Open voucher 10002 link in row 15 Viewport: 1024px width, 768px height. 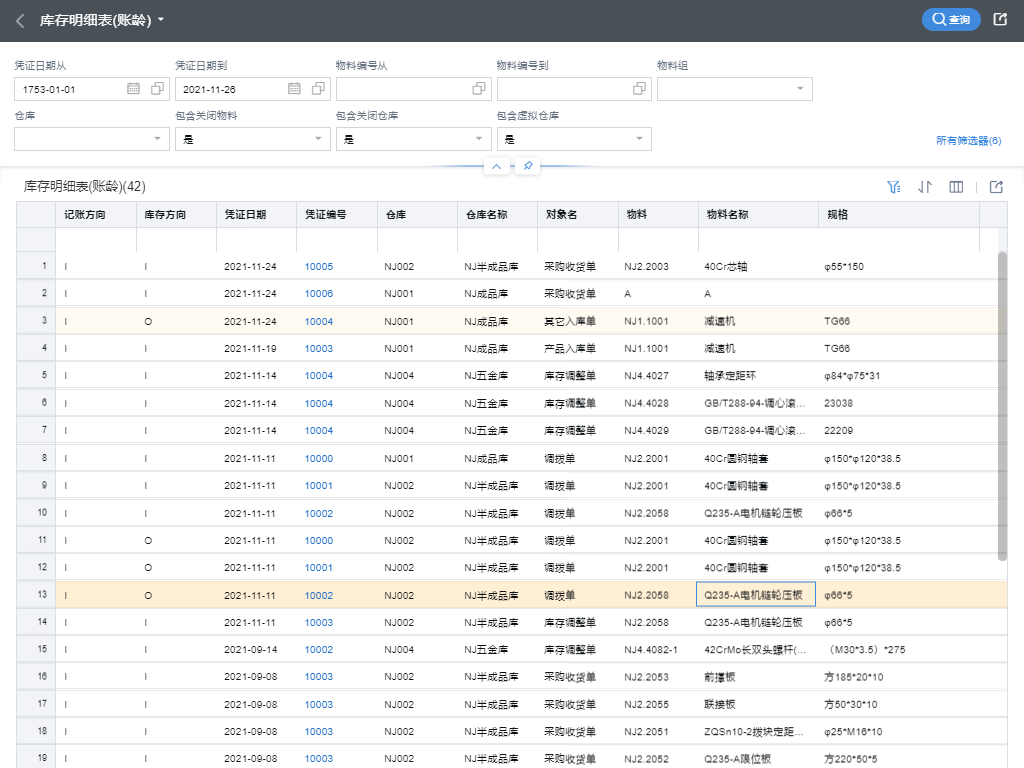(x=319, y=650)
